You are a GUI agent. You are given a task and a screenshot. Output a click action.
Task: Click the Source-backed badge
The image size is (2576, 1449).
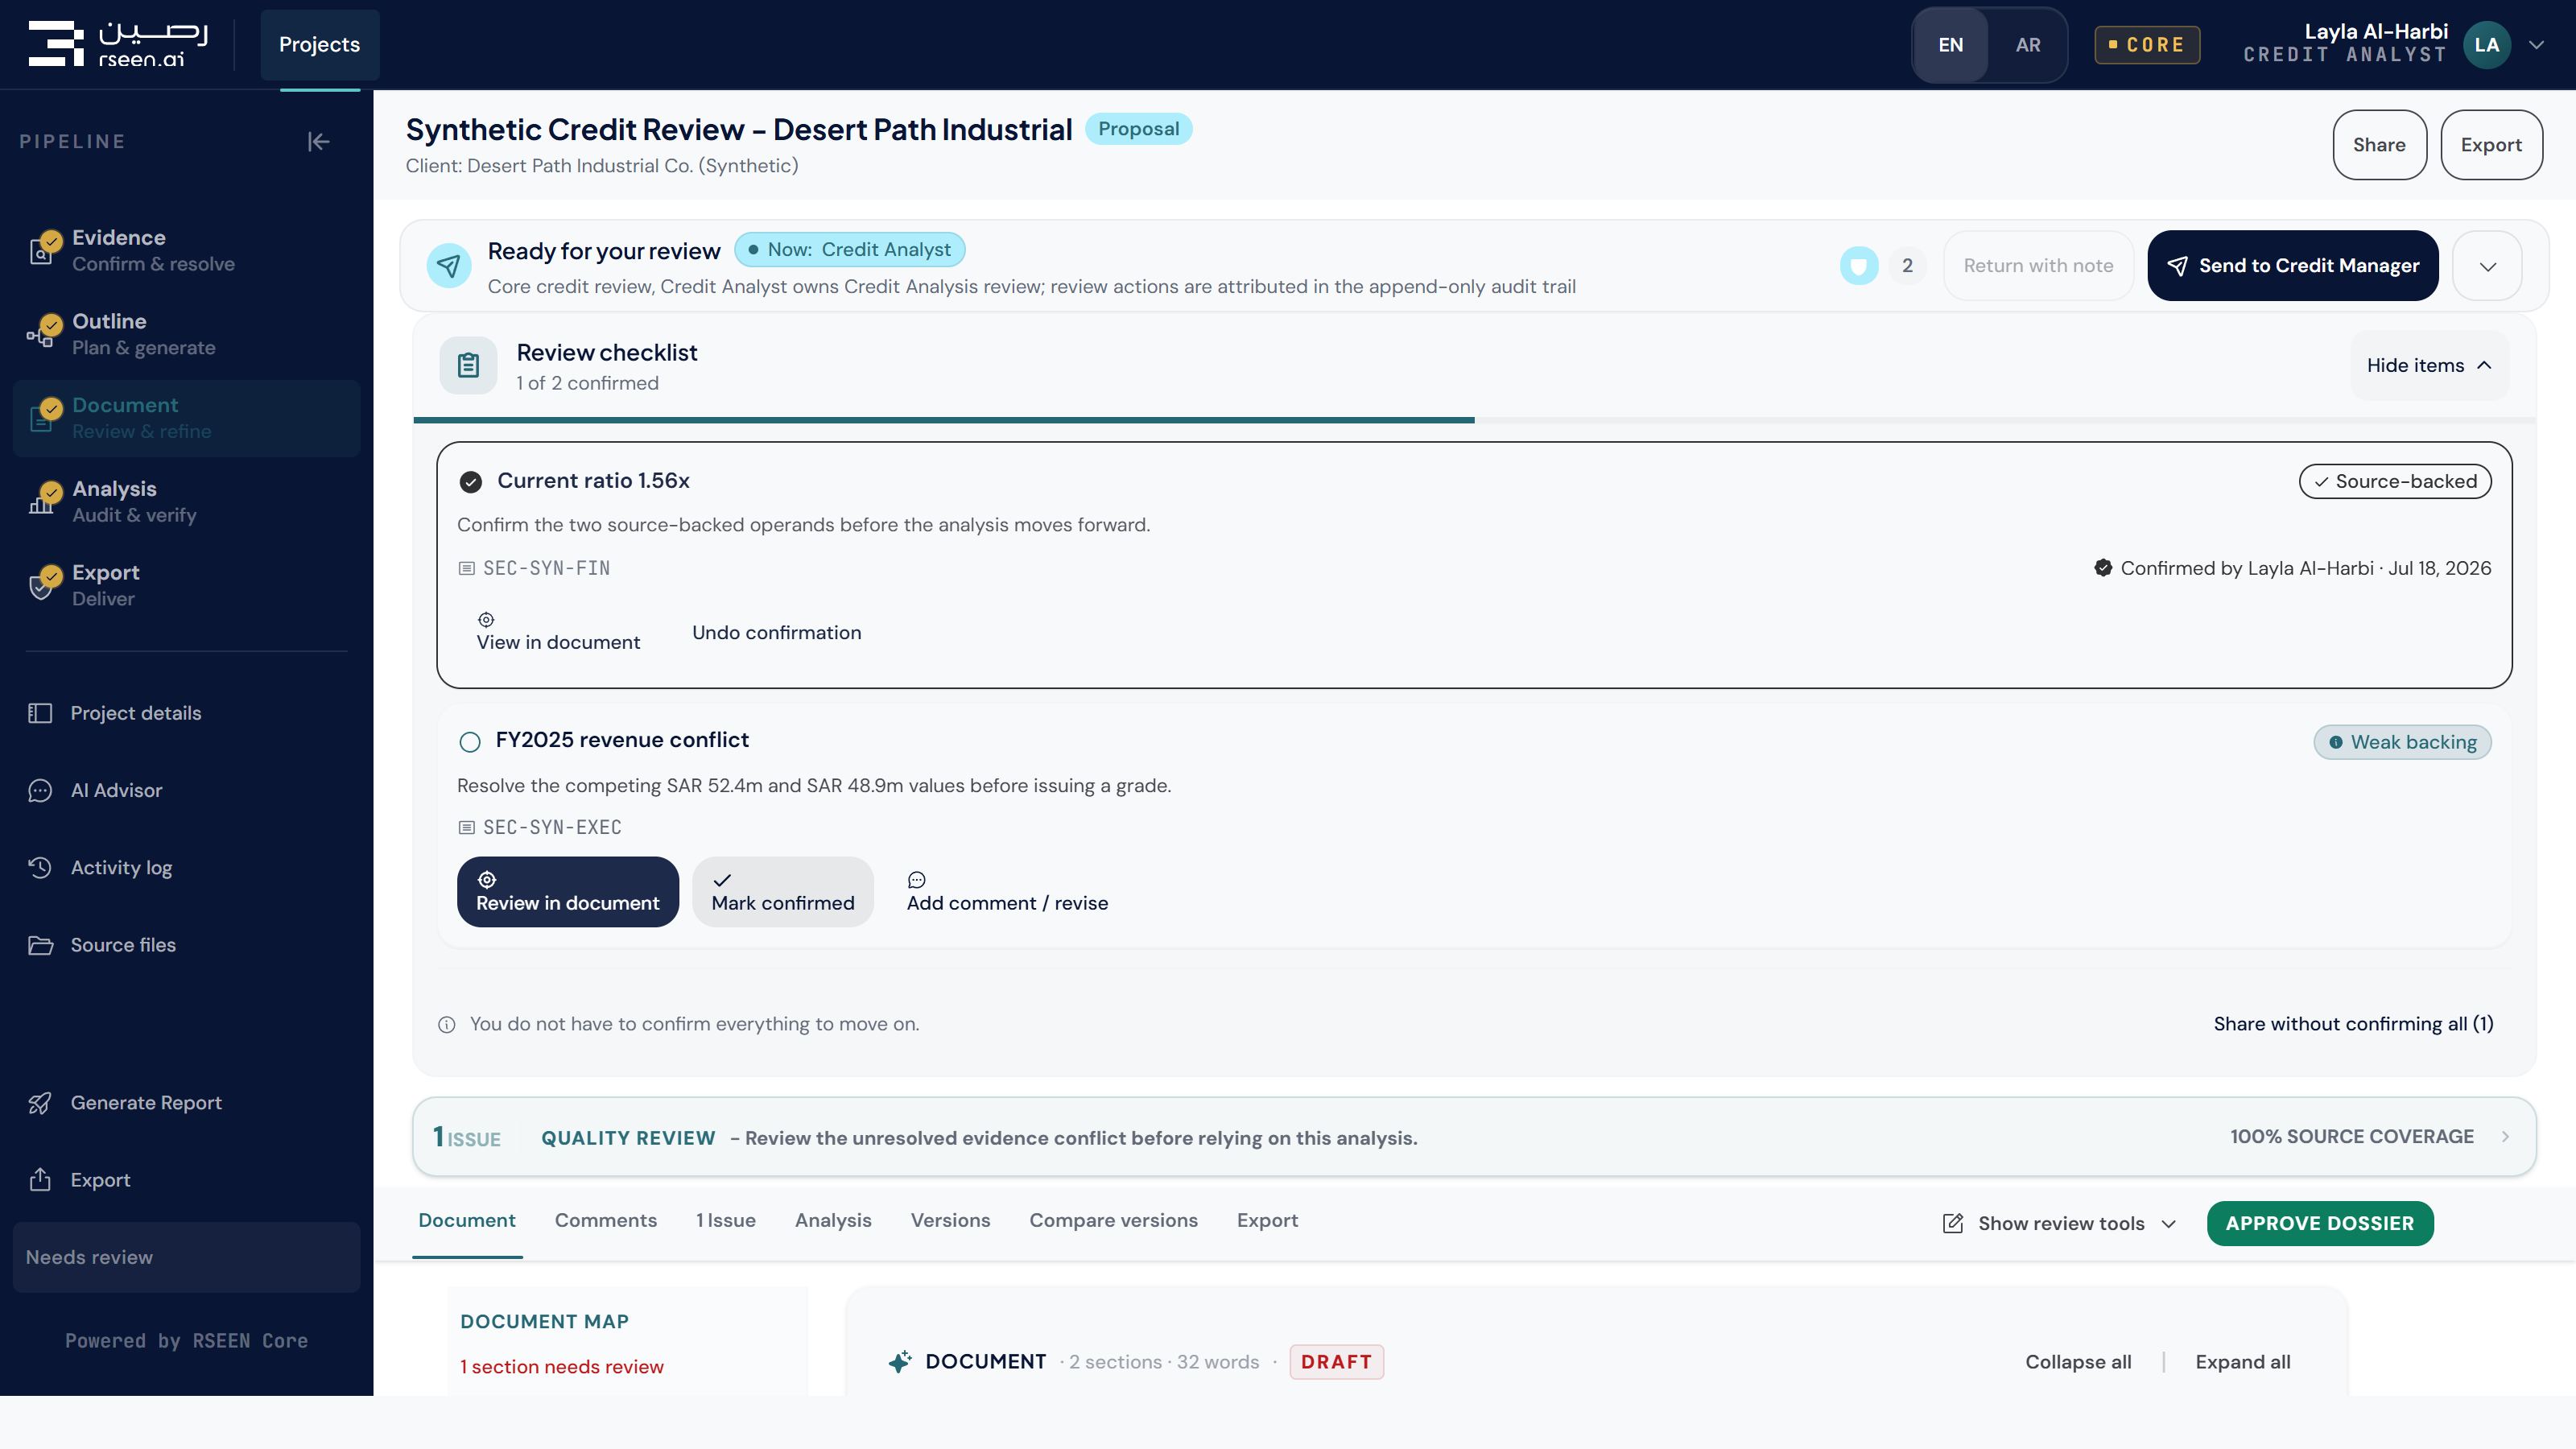click(x=2395, y=481)
